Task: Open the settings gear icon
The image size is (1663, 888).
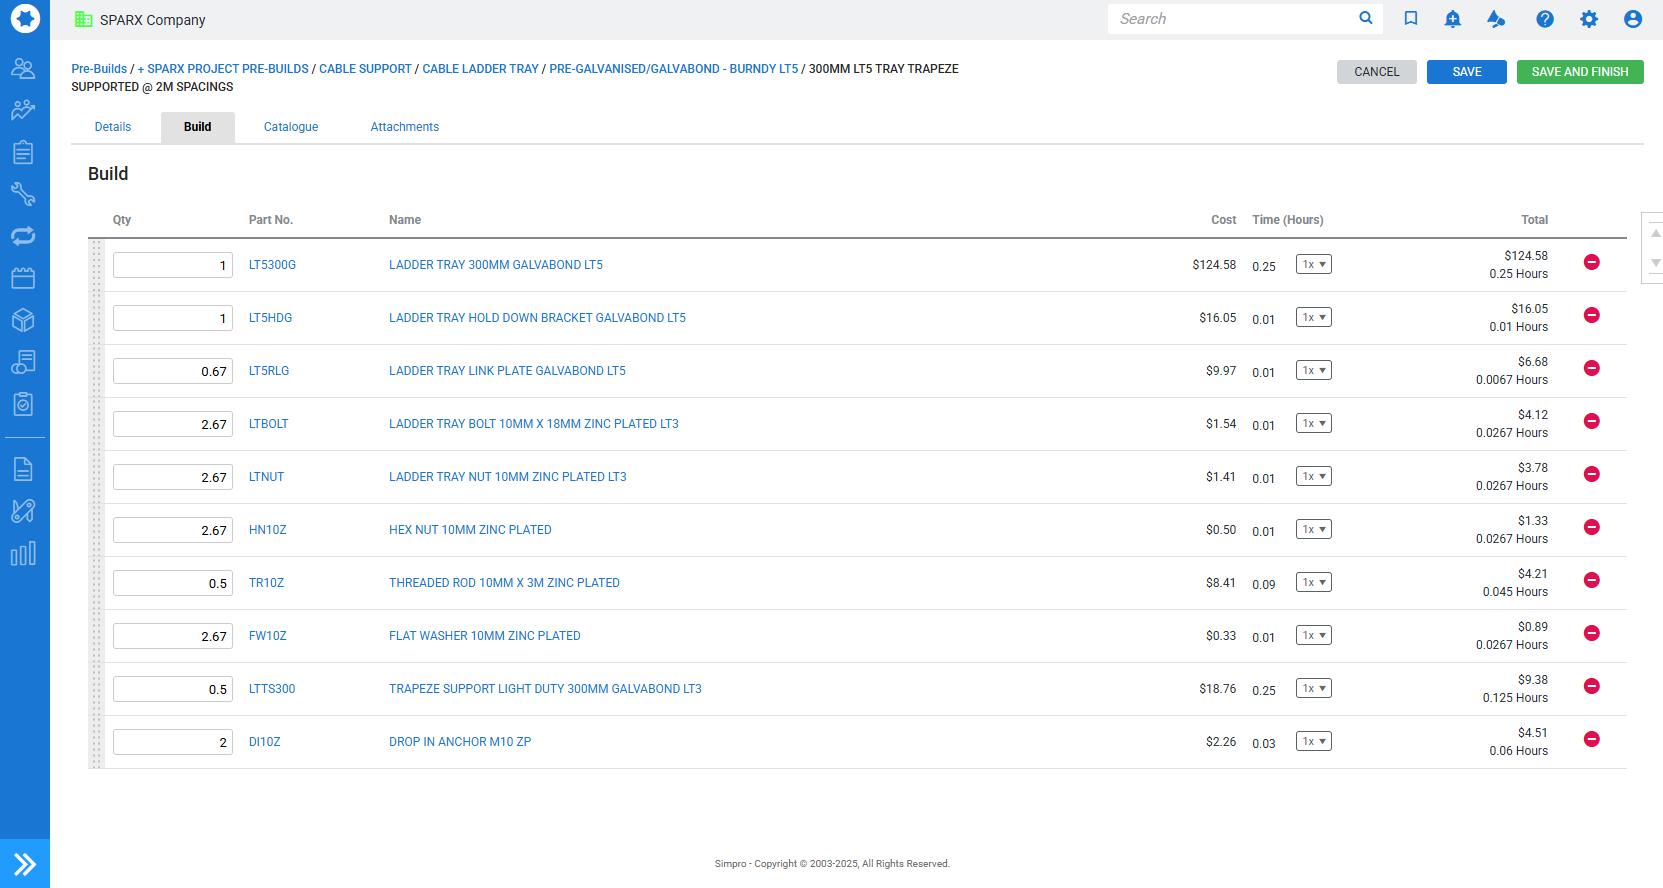Action: pos(1588,19)
